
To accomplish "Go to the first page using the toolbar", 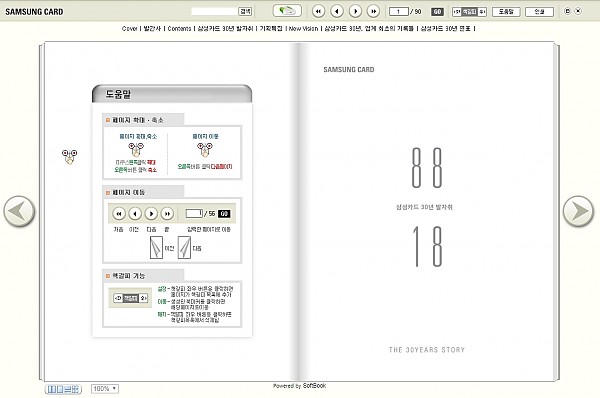I will [x=318, y=11].
